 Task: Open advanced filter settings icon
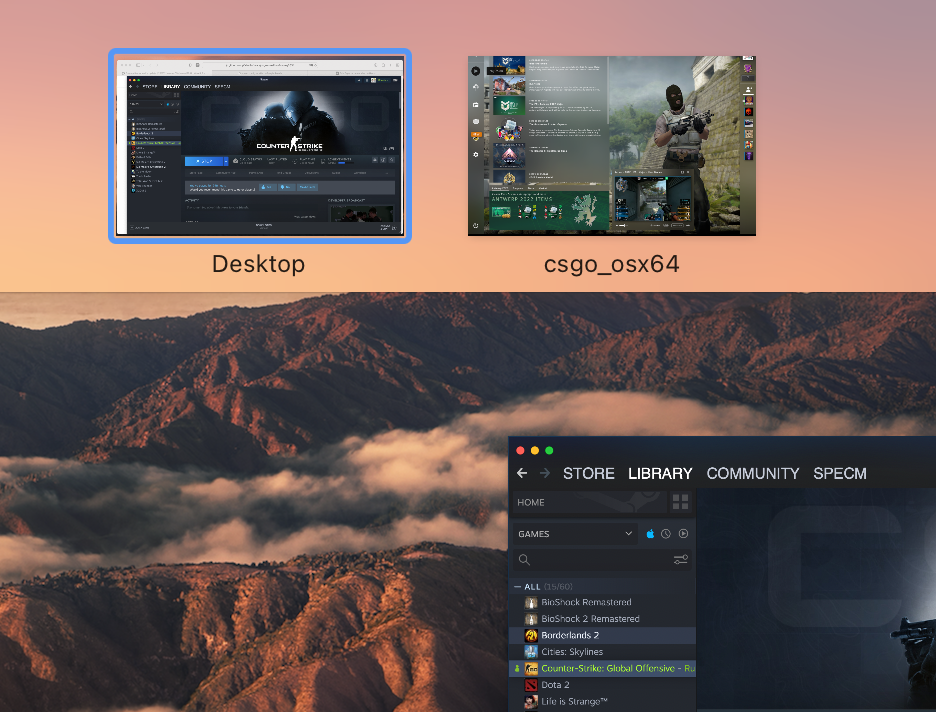click(681, 559)
